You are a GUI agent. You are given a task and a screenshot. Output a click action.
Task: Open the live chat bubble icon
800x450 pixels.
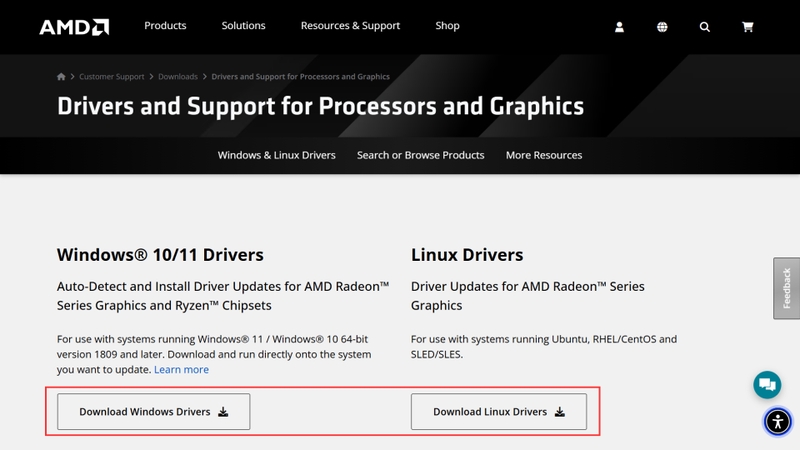tap(767, 384)
